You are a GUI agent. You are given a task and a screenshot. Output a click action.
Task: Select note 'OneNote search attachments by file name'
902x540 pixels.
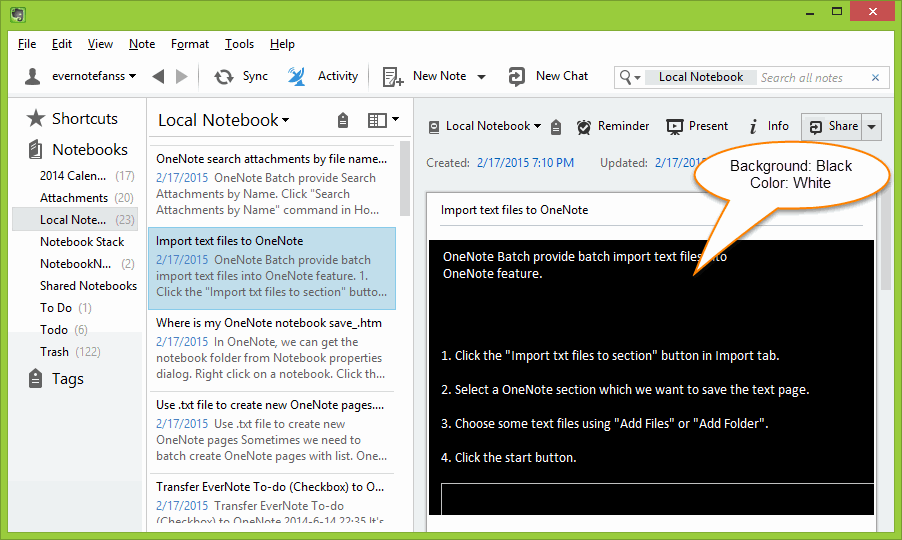tap(272, 184)
